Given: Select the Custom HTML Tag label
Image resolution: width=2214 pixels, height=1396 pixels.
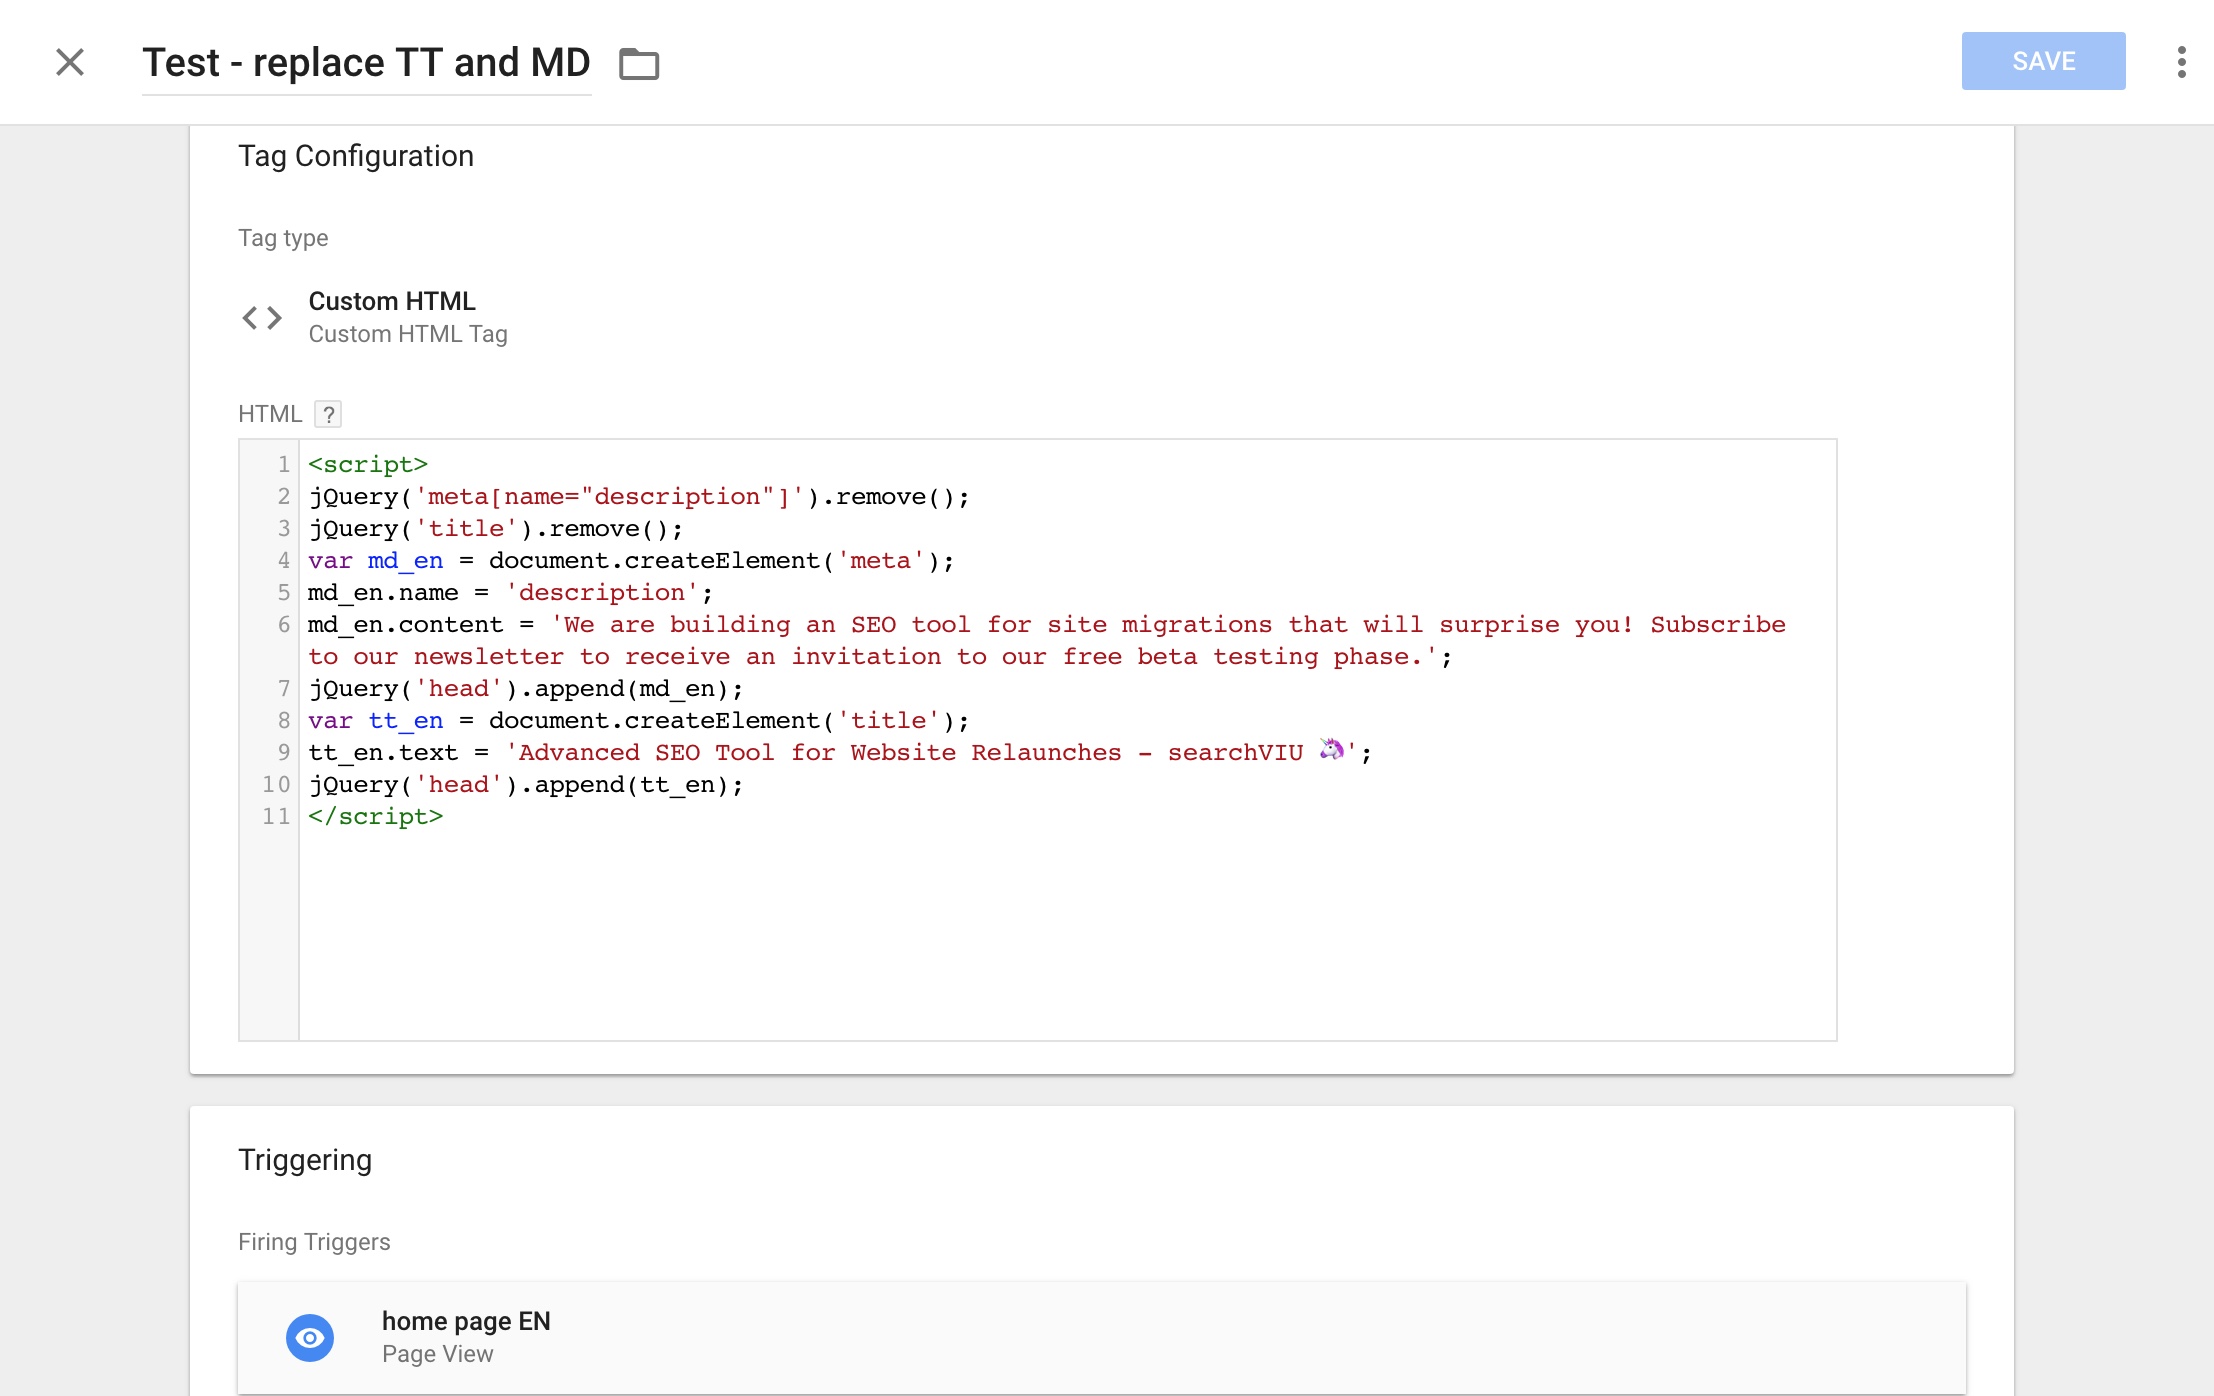Looking at the screenshot, I should tap(407, 334).
